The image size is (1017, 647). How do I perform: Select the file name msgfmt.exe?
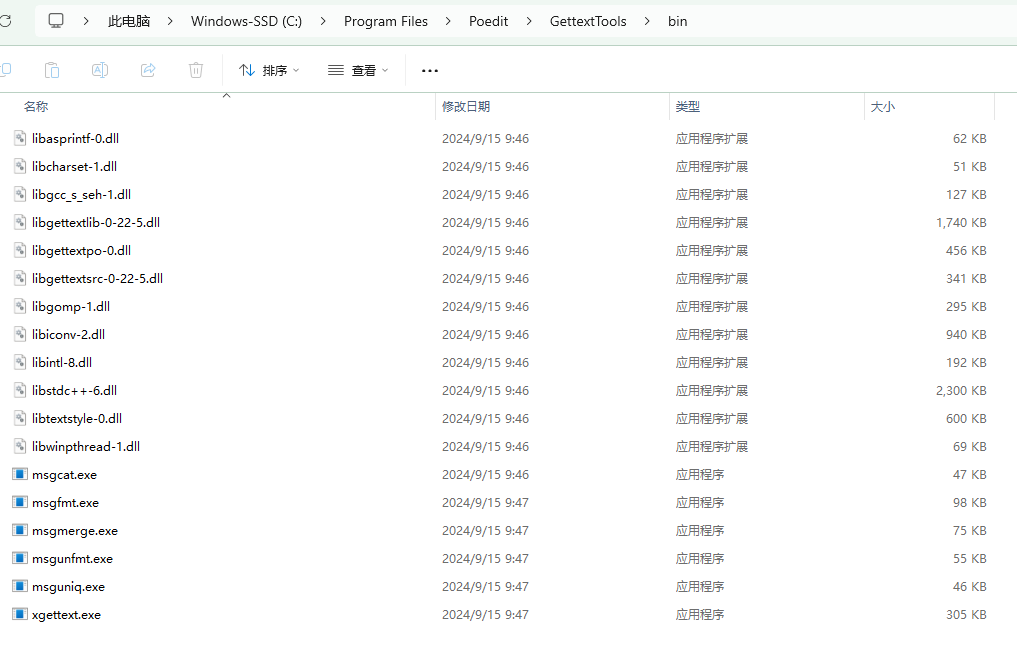click(x=66, y=502)
